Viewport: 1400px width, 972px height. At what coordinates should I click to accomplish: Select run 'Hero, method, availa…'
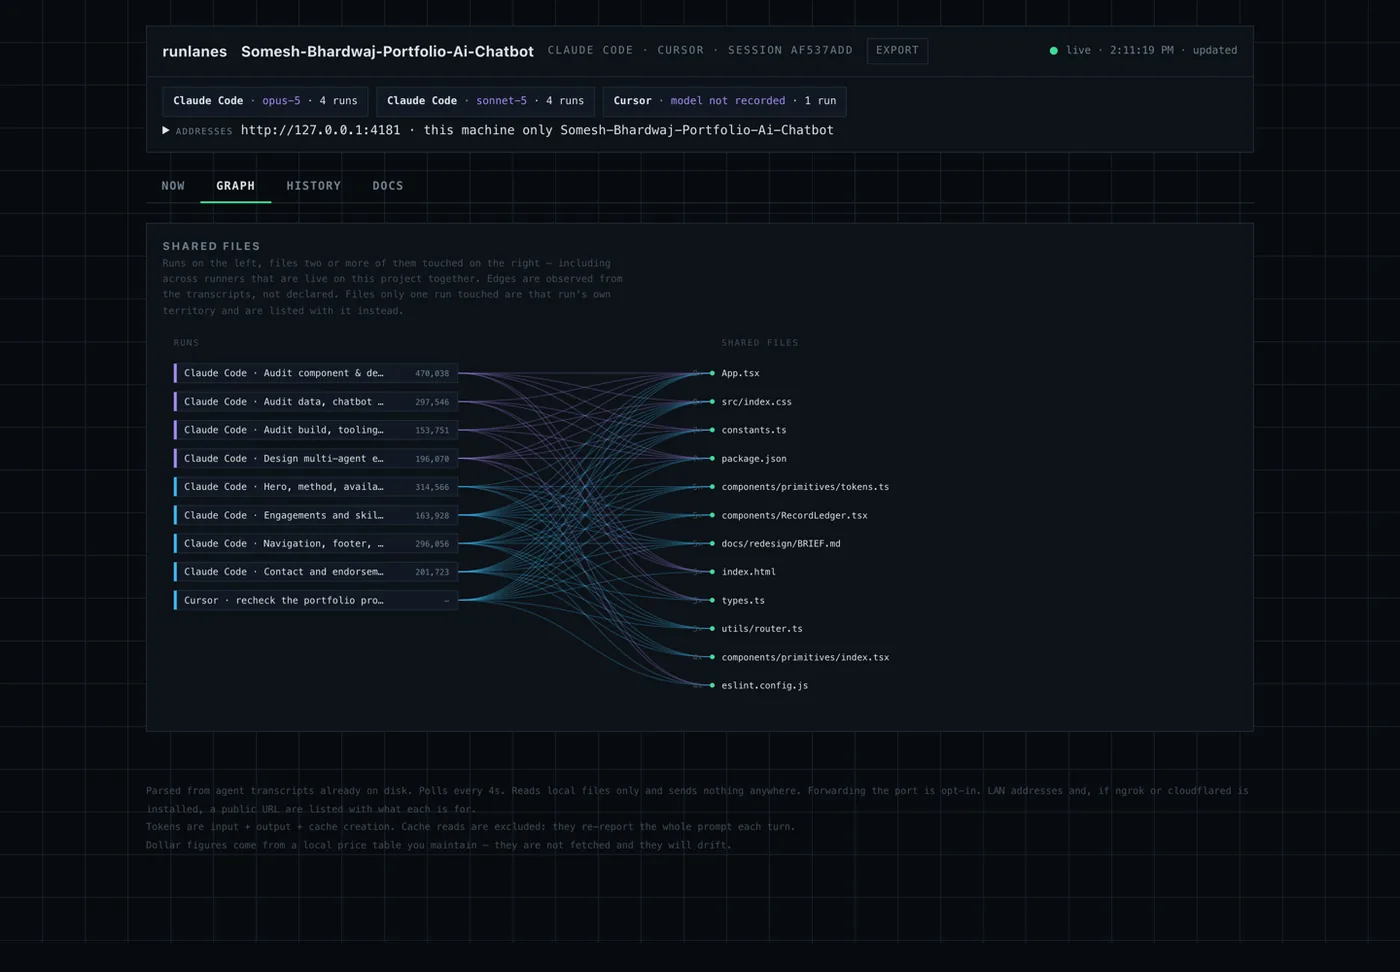click(x=316, y=487)
